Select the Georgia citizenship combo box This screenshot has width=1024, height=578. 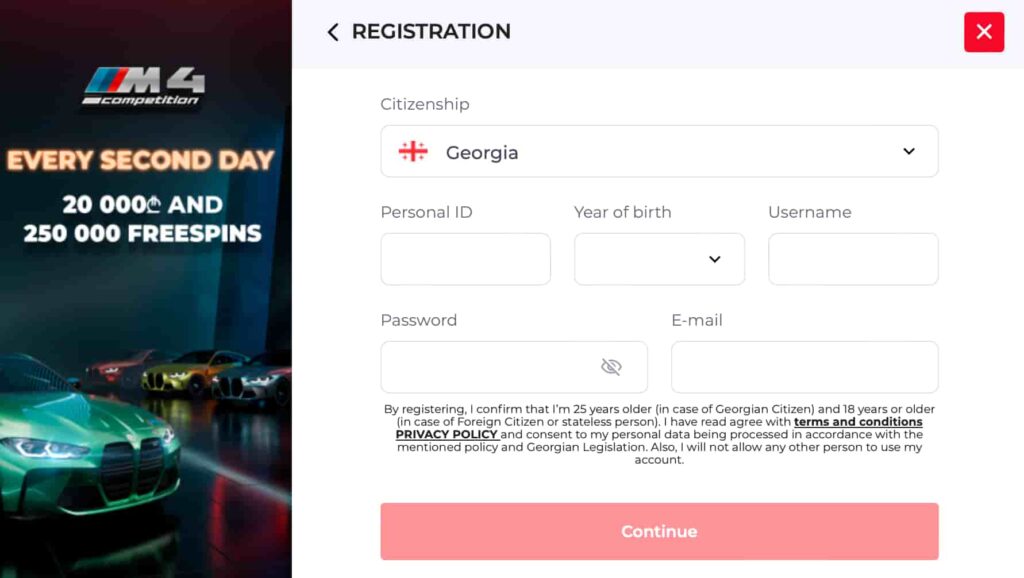pyautogui.click(x=659, y=152)
